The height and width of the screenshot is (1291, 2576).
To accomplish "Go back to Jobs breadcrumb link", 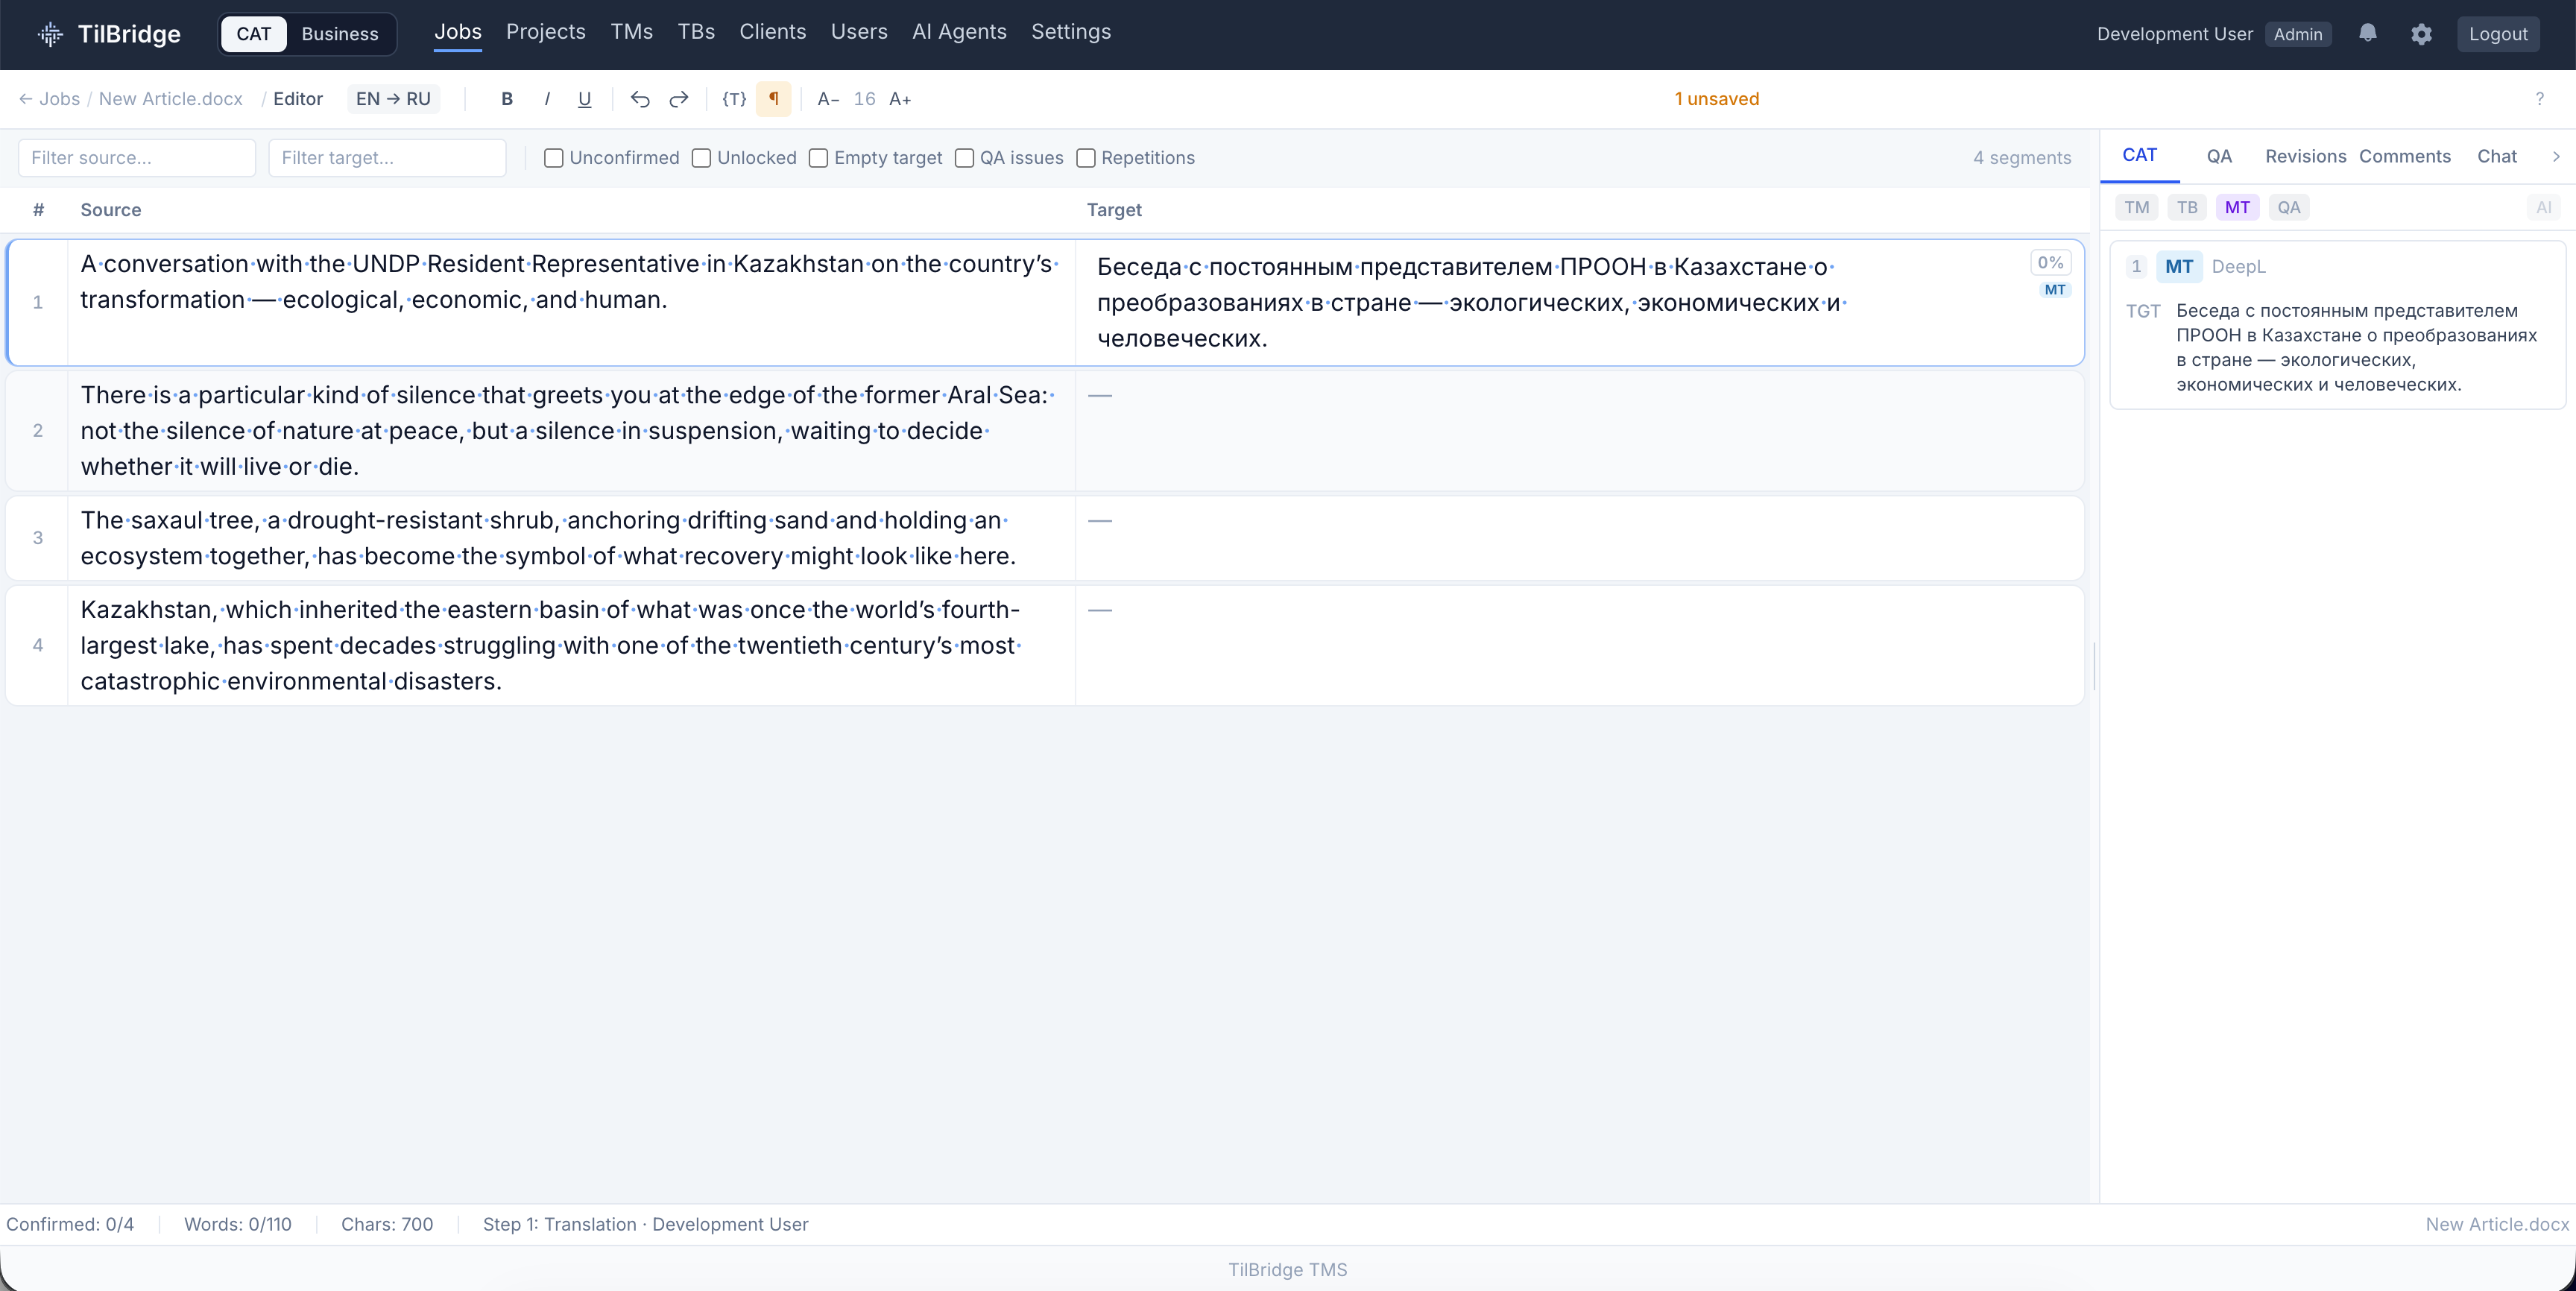I will pos(50,99).
